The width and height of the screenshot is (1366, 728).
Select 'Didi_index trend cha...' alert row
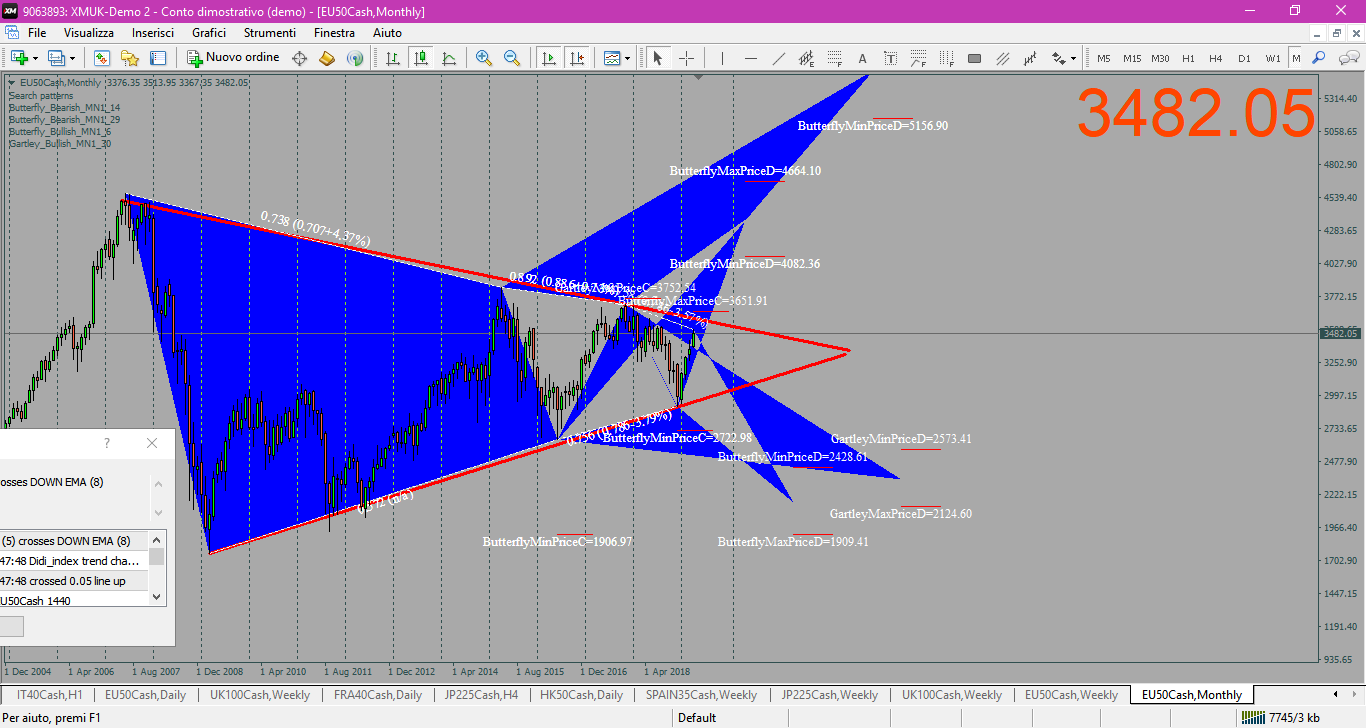[x=74, y=561]
